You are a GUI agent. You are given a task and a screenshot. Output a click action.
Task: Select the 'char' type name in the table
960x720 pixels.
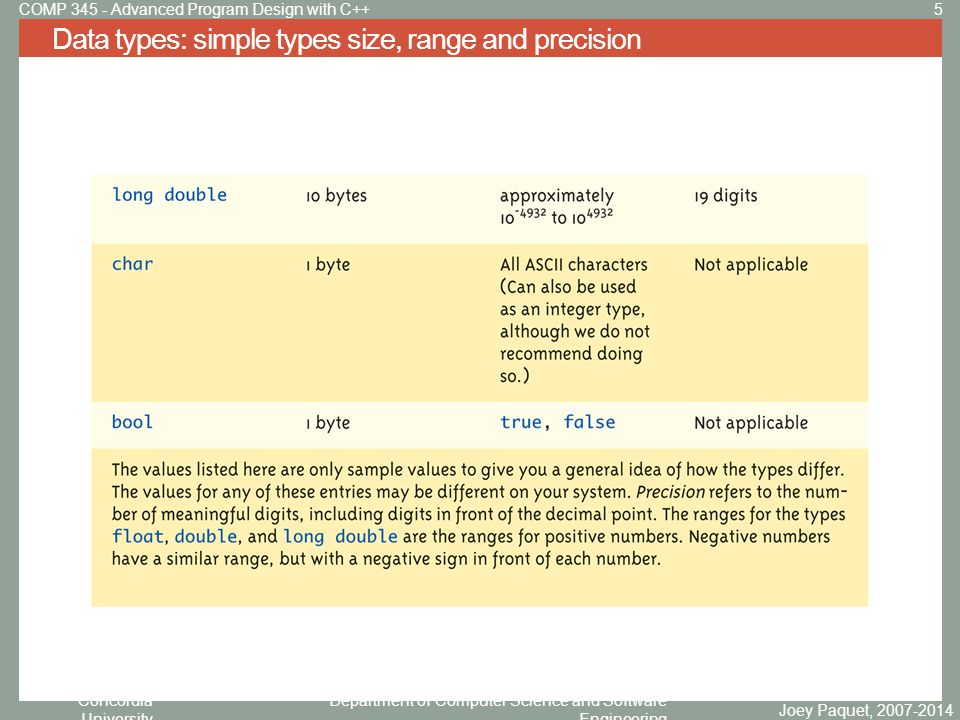(132, 264)
